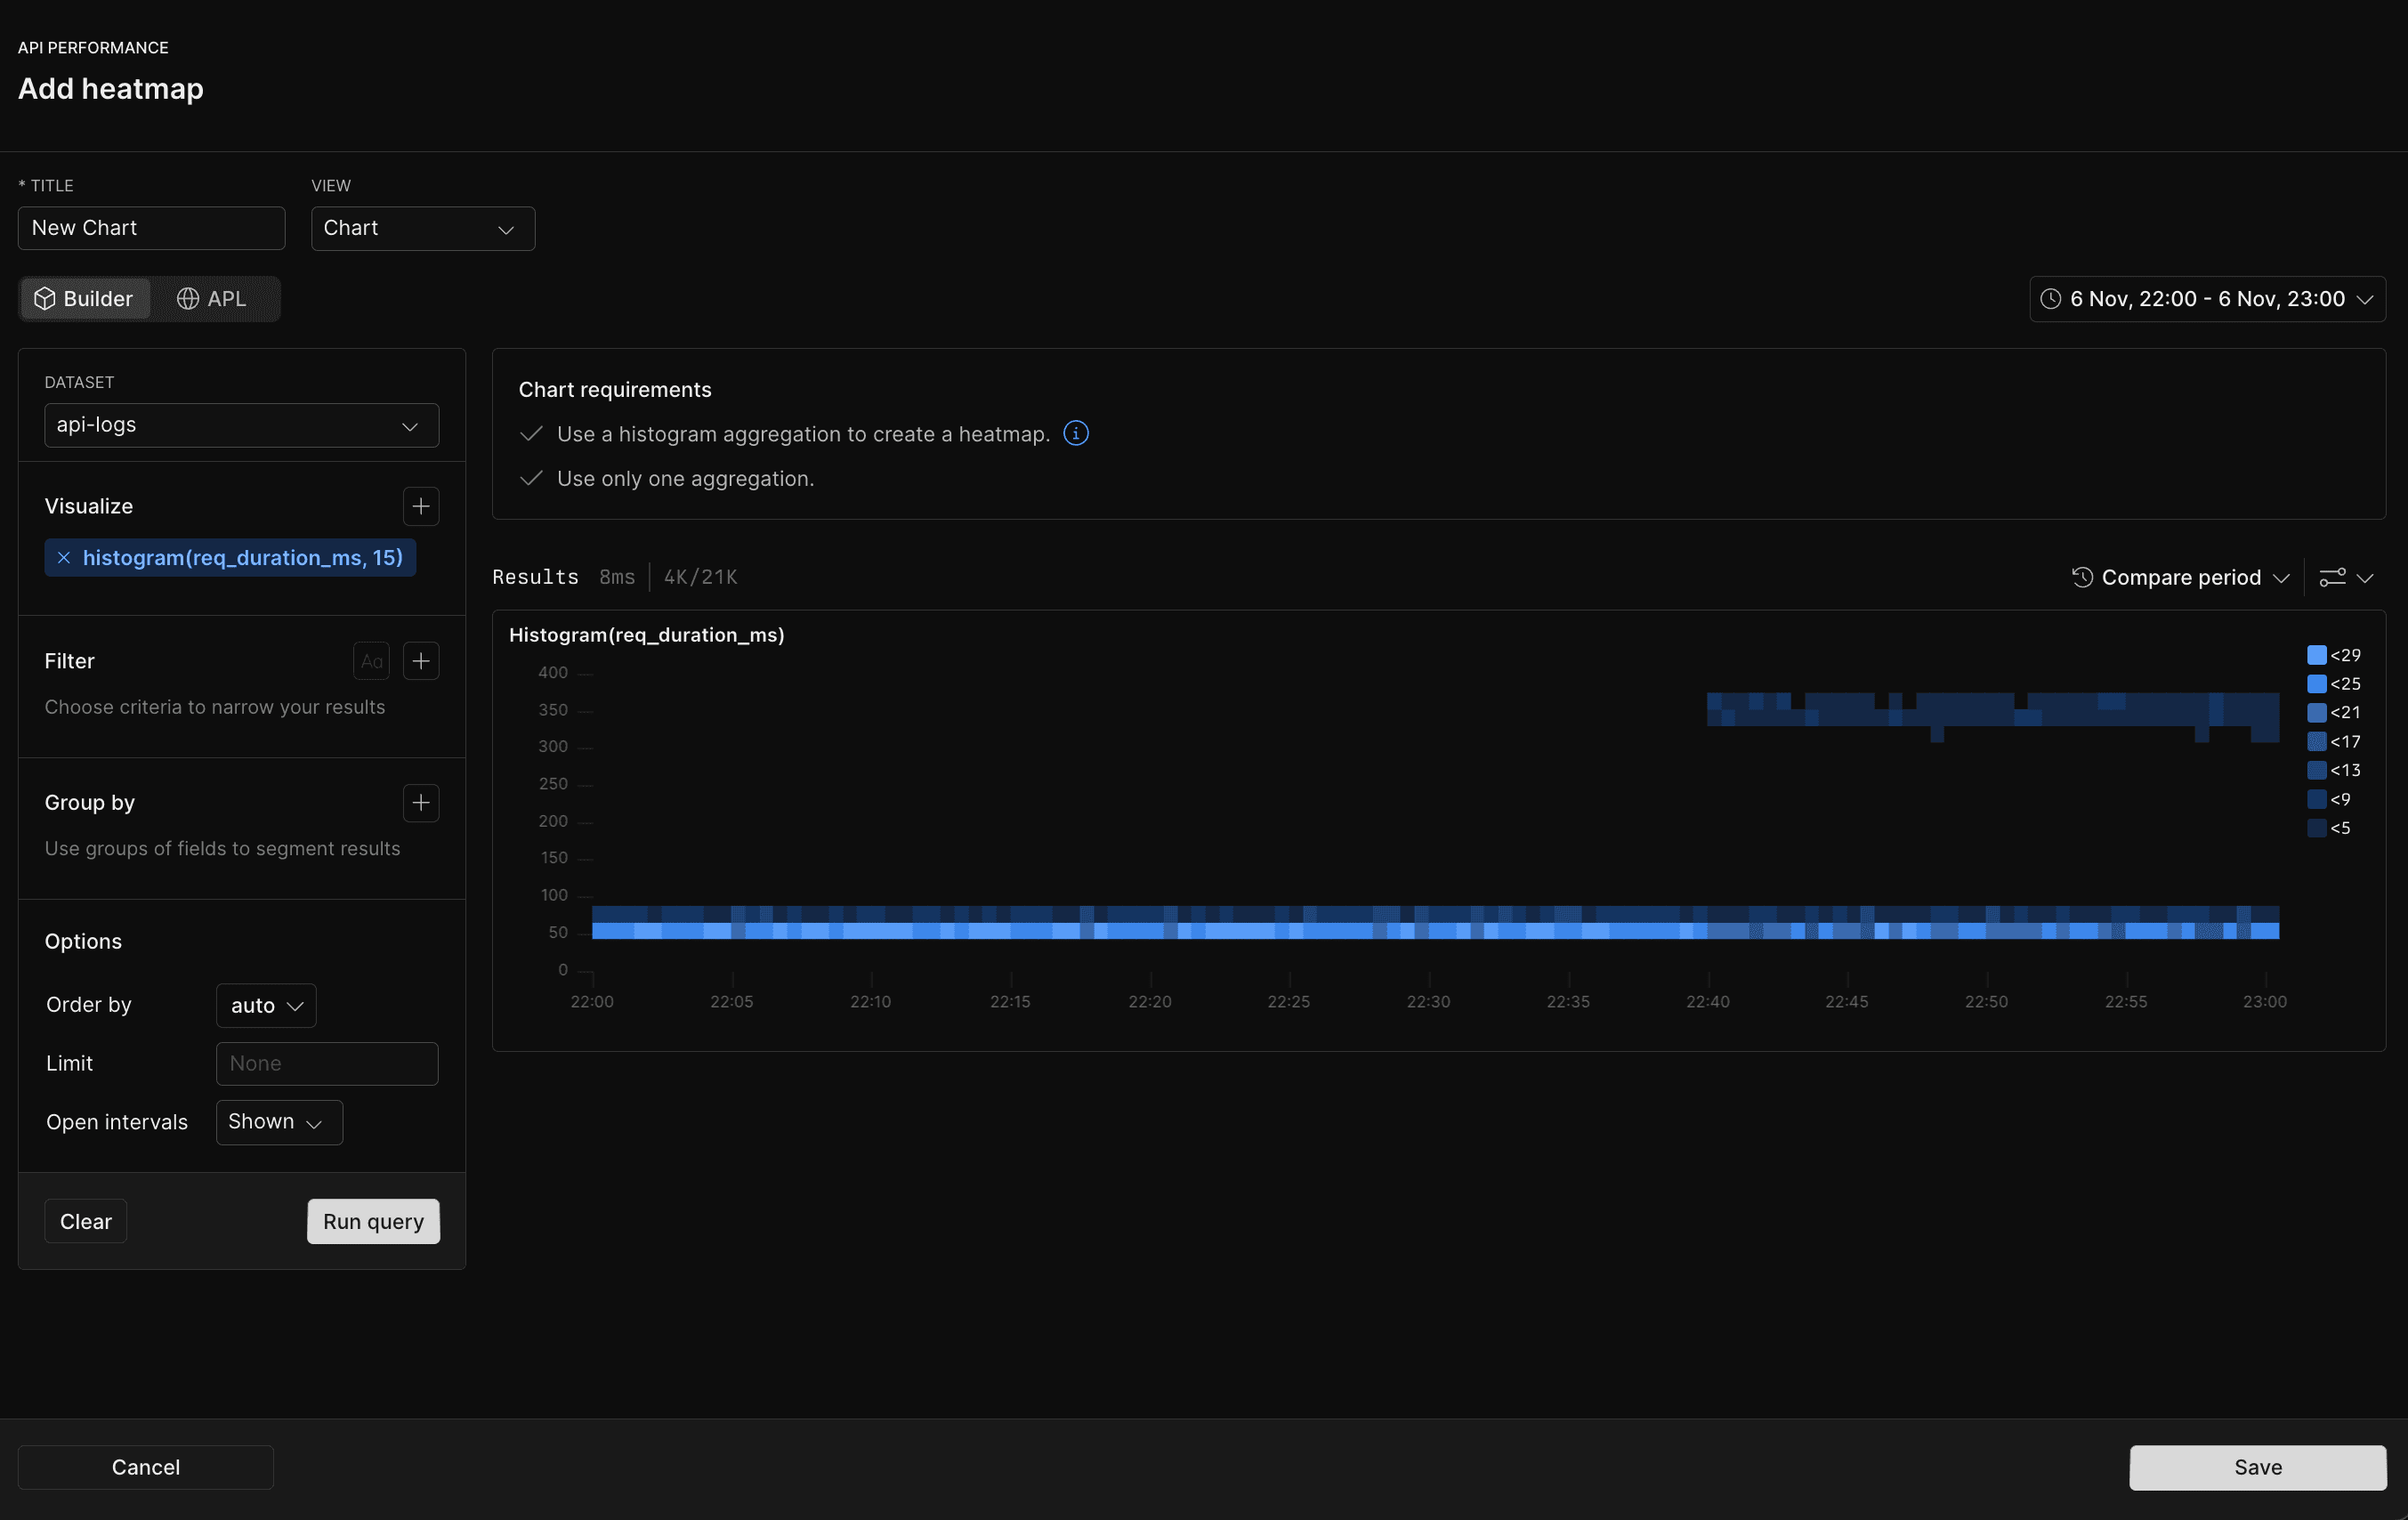The width and height of the screenshot is (2408, 1520).
Task: Save the heatmap chart
Action: tap(2258, 1467)
